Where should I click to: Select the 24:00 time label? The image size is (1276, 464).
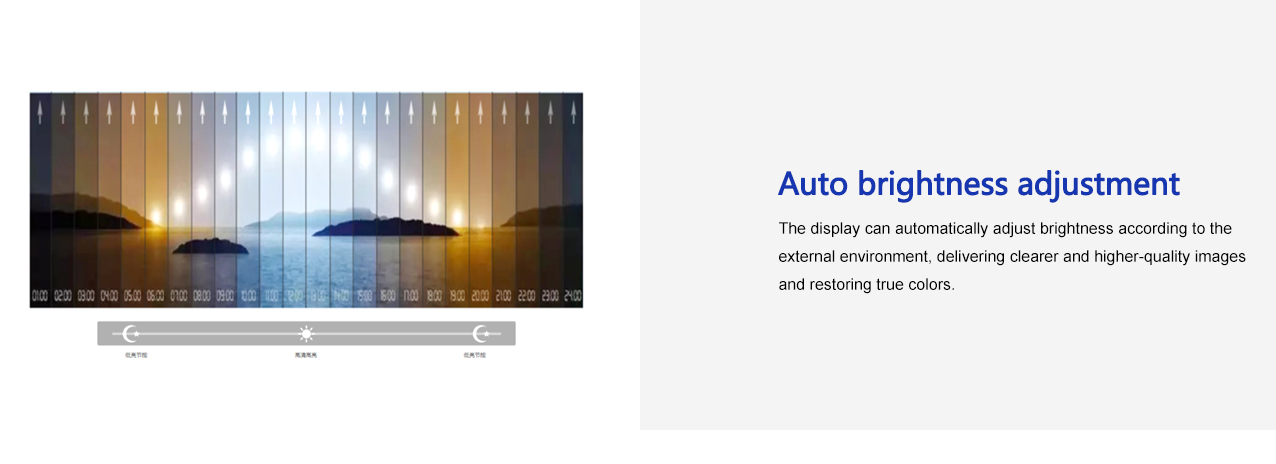coord(572,296)
